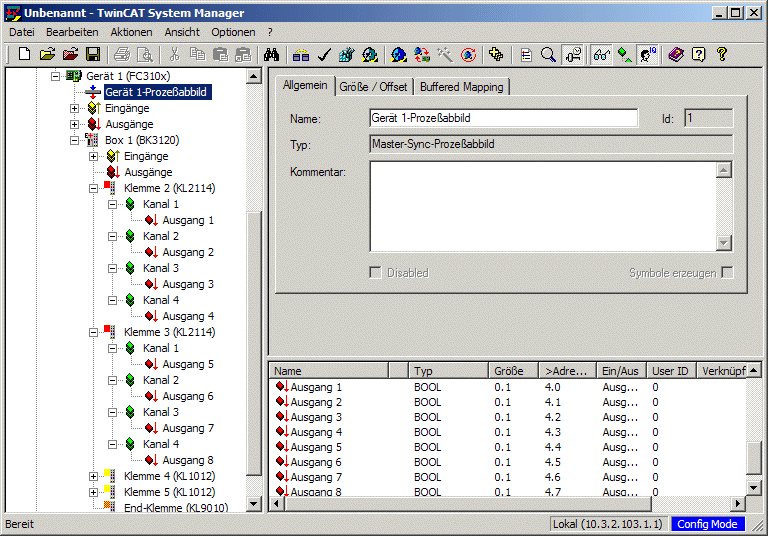The height and width of the screenshot is (536, 768).
Task: Sort table by the Name column header
Action: click(329, 371)
